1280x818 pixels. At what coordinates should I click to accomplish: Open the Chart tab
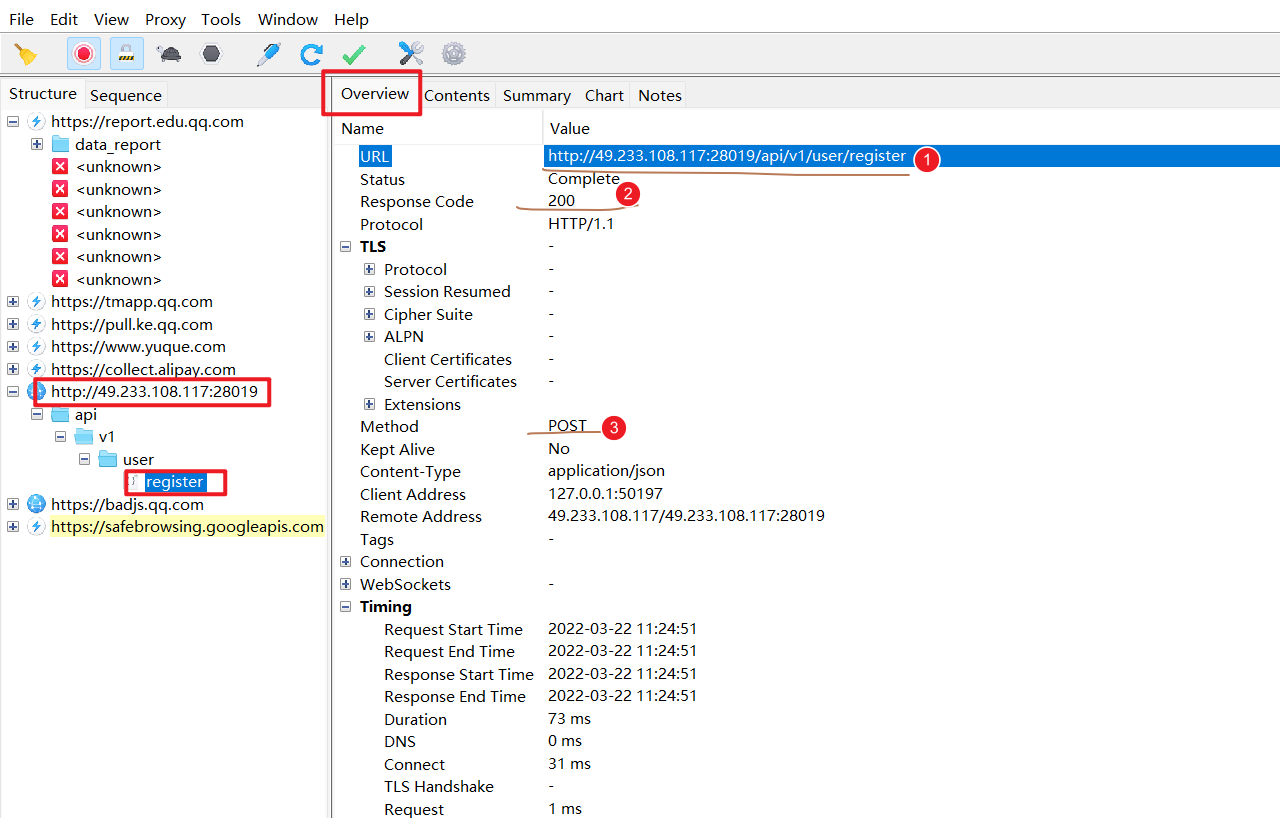coord(604,95)
